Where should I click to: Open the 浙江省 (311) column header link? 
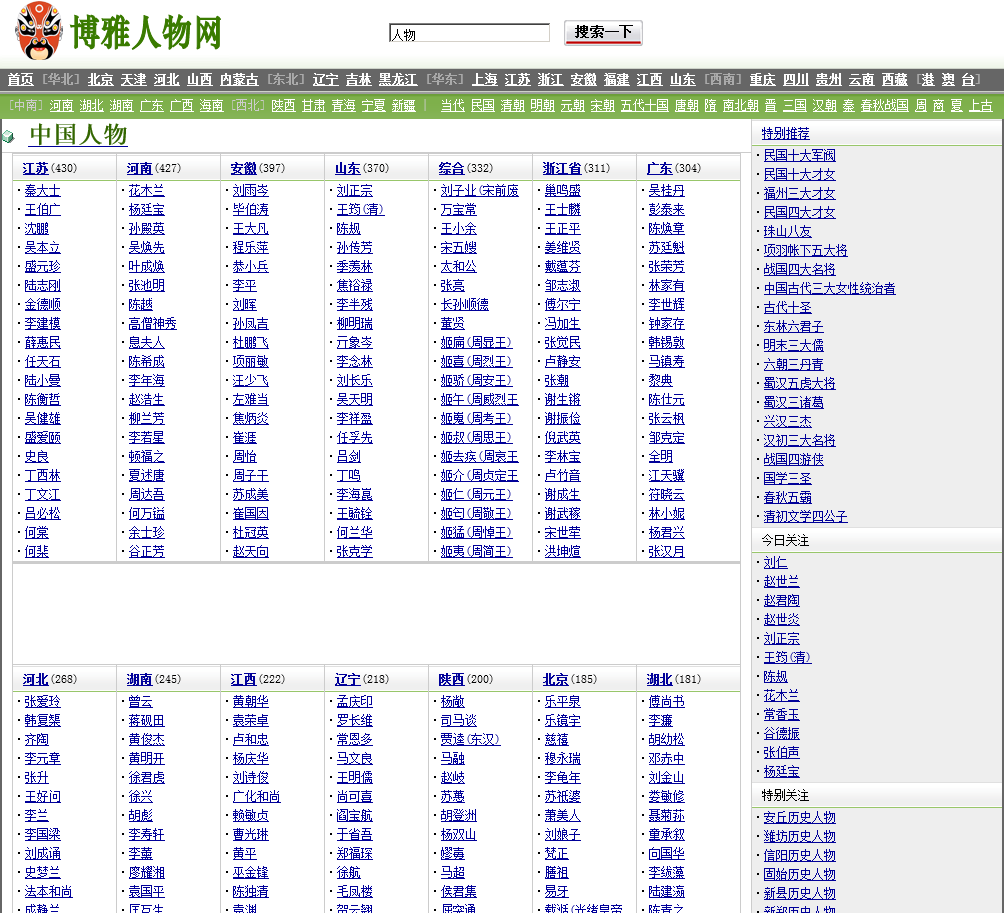(562, 168)
